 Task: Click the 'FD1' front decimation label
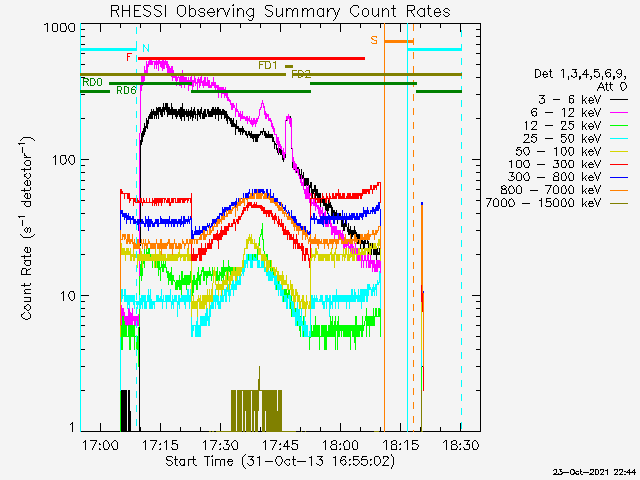(268, 65)
